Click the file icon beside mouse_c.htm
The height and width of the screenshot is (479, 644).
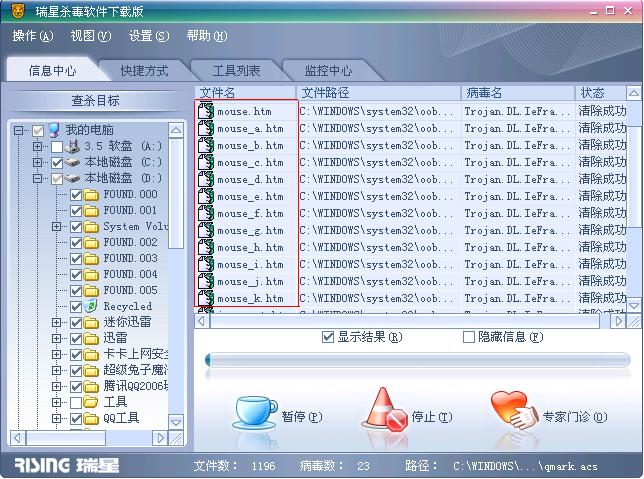tap(206, 163)
